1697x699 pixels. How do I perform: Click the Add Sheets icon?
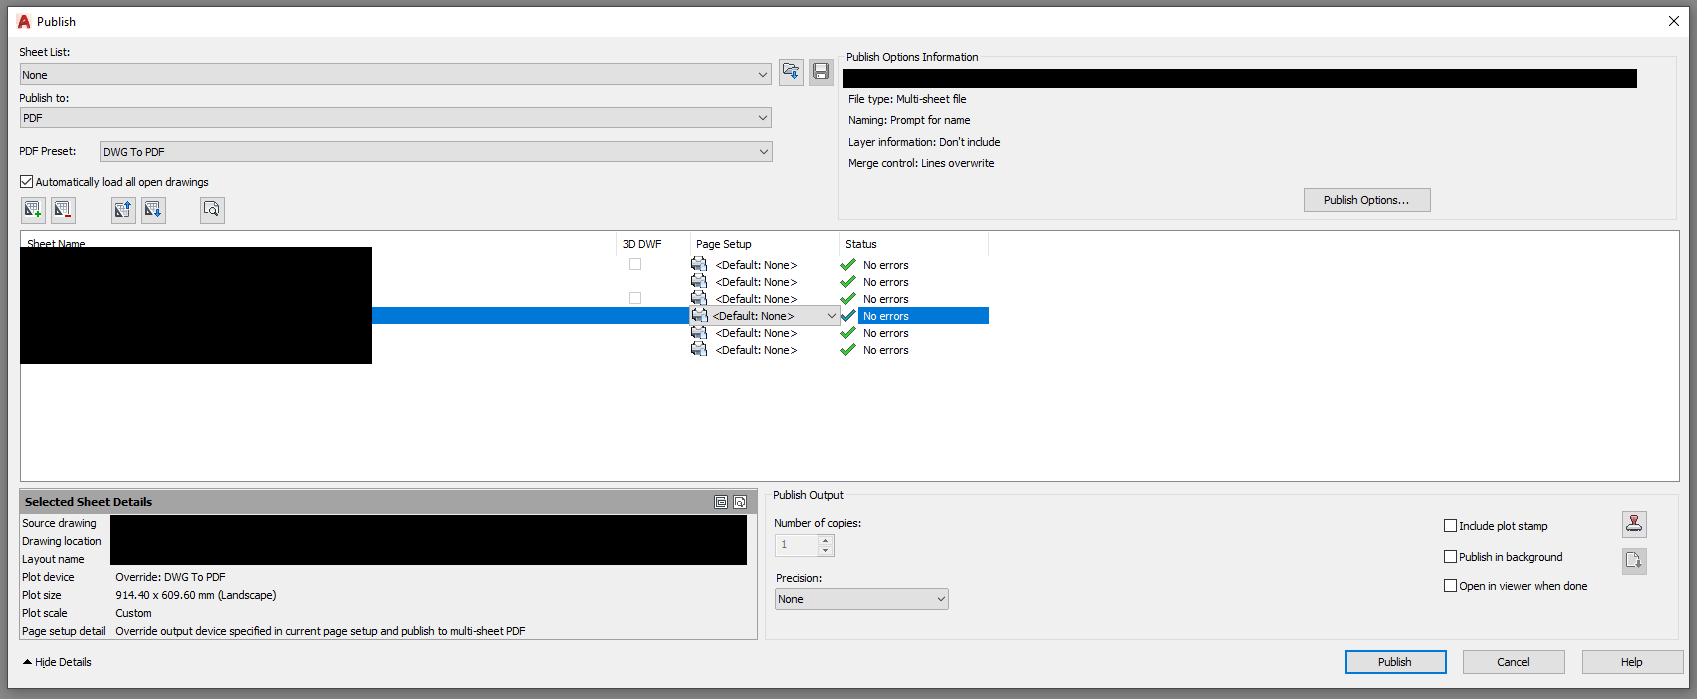[33, 210]
